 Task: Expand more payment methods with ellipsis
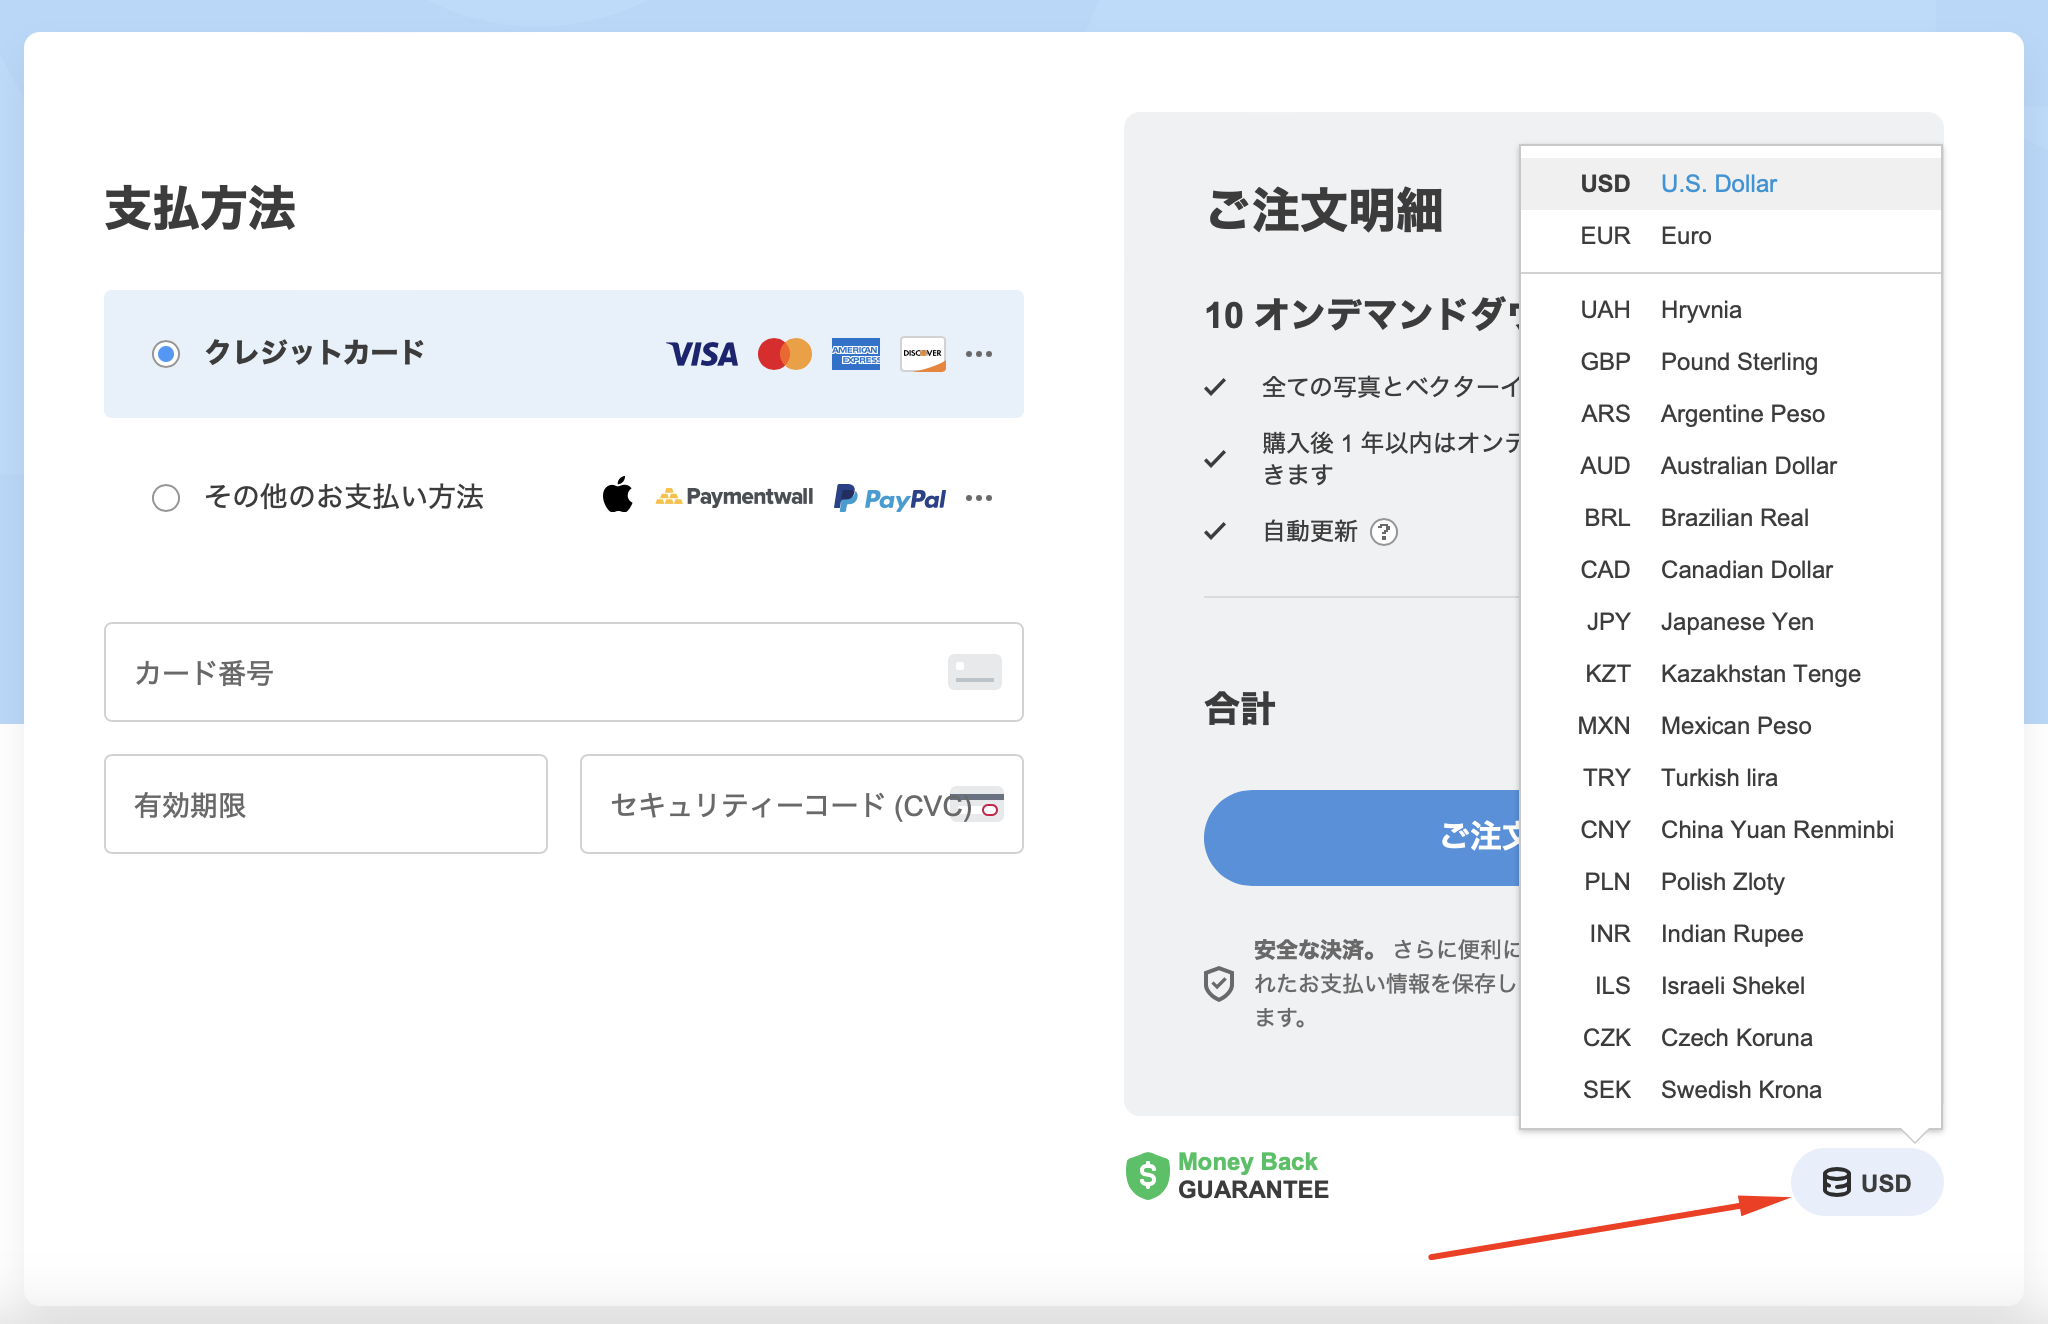point(979,497)
